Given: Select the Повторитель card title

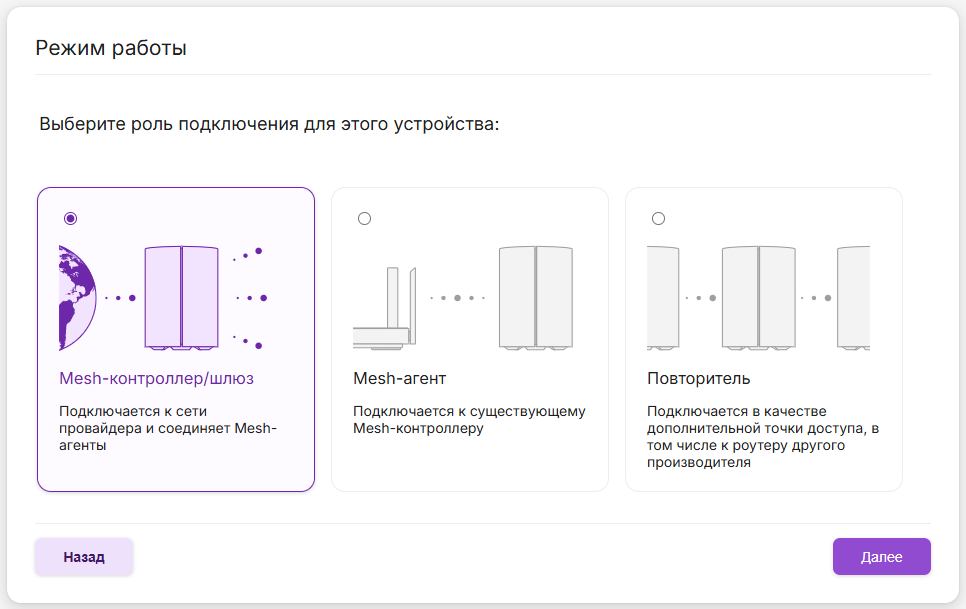Looking at the screenshot, I should click(699, 379).
